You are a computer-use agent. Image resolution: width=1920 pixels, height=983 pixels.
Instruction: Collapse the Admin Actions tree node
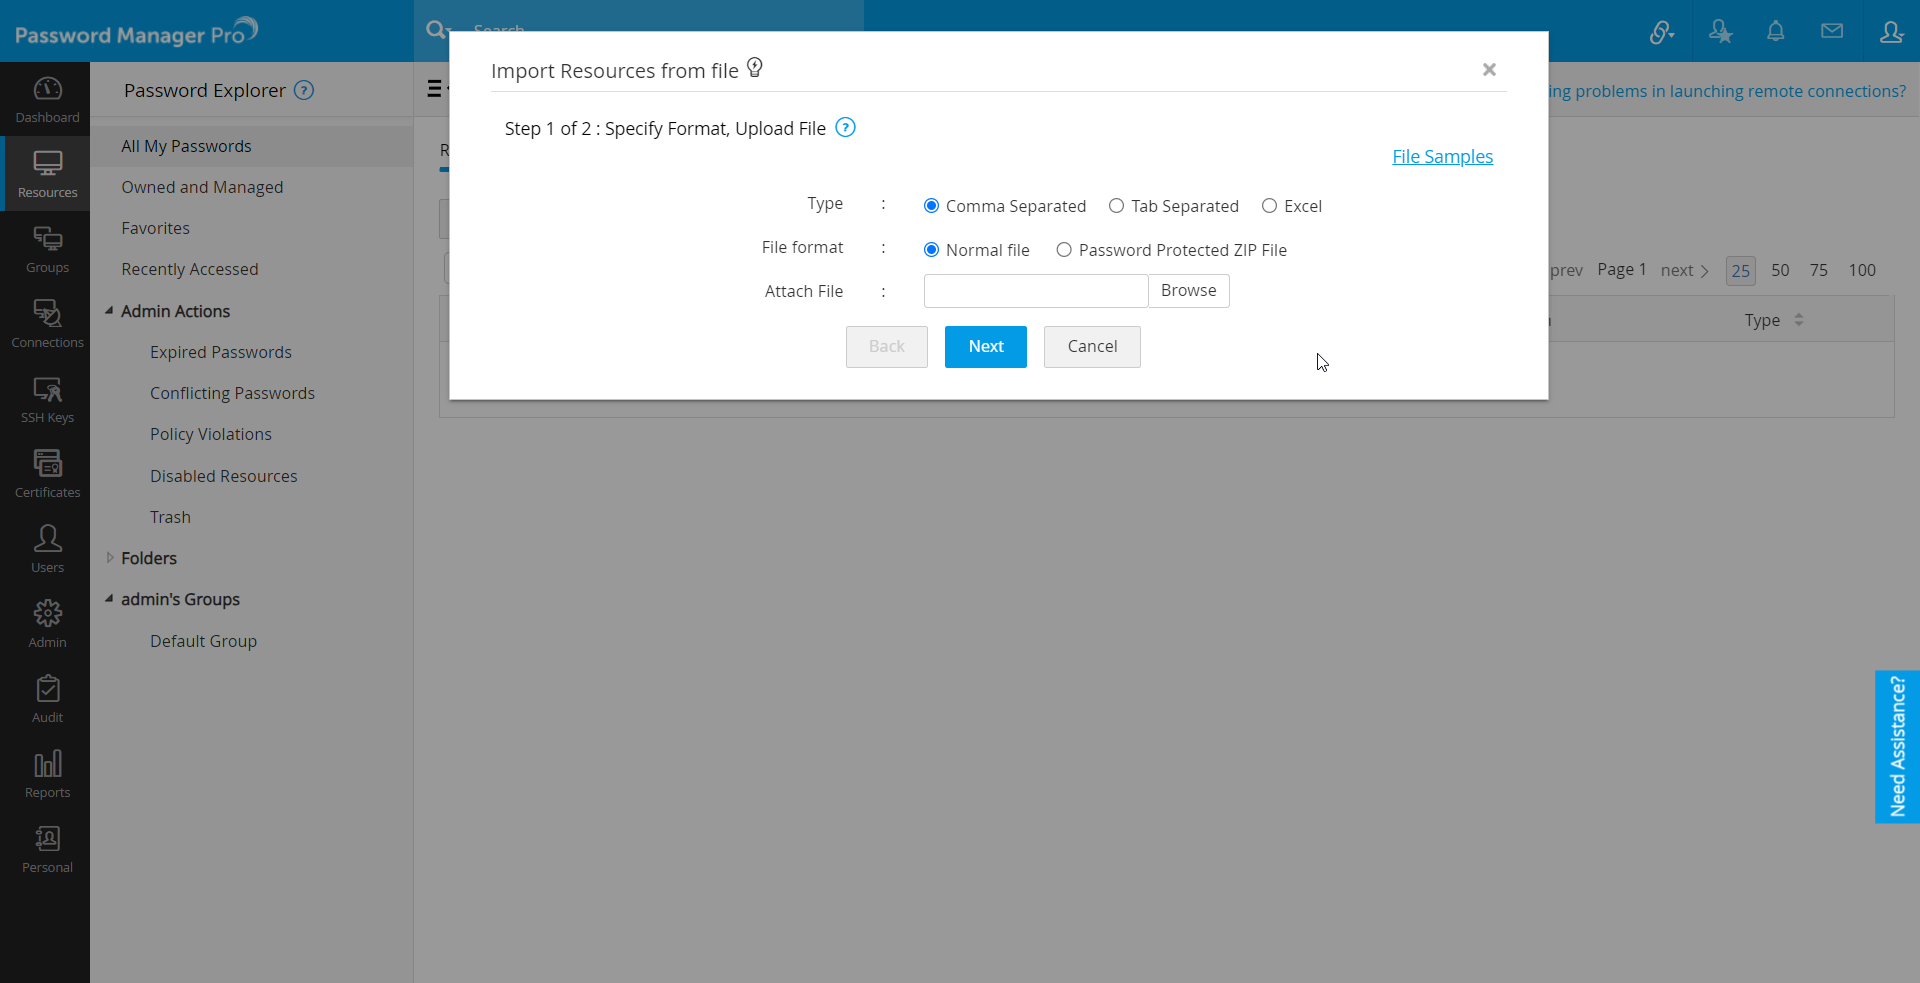pyautogui.click(x=109, y=311)
